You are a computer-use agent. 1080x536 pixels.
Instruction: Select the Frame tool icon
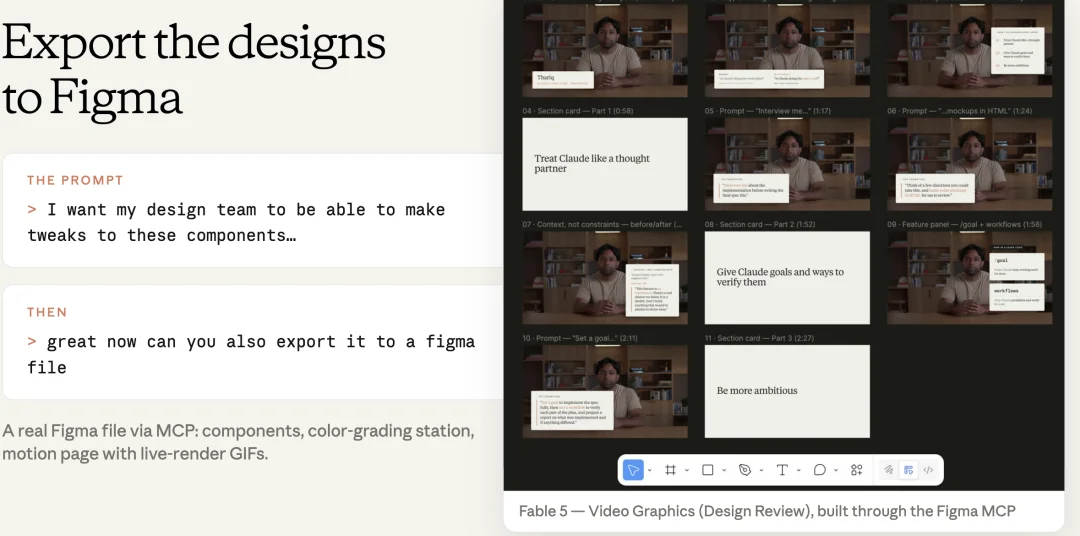pyautogui.click(x=670, y=470)
